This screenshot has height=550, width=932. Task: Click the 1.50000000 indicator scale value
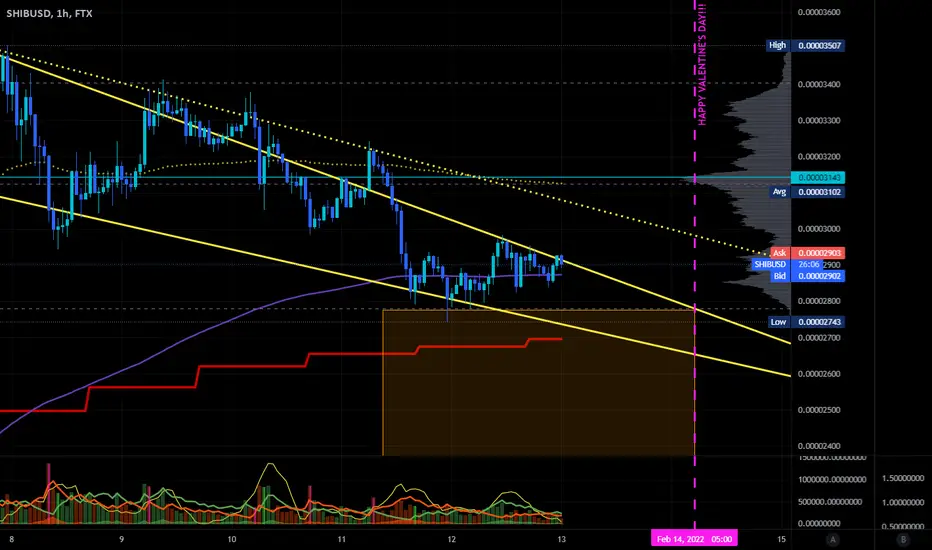(903, 478)
